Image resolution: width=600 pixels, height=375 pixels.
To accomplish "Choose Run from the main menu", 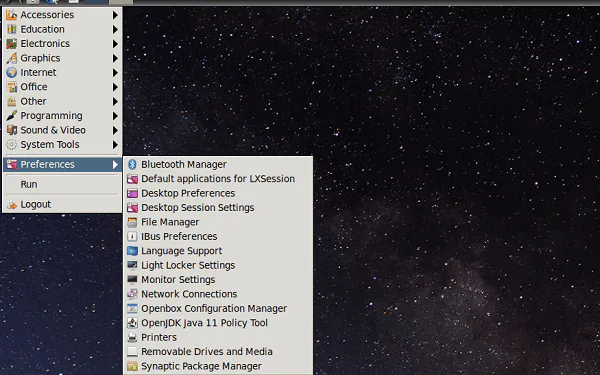I will click(x=62, y=184).
